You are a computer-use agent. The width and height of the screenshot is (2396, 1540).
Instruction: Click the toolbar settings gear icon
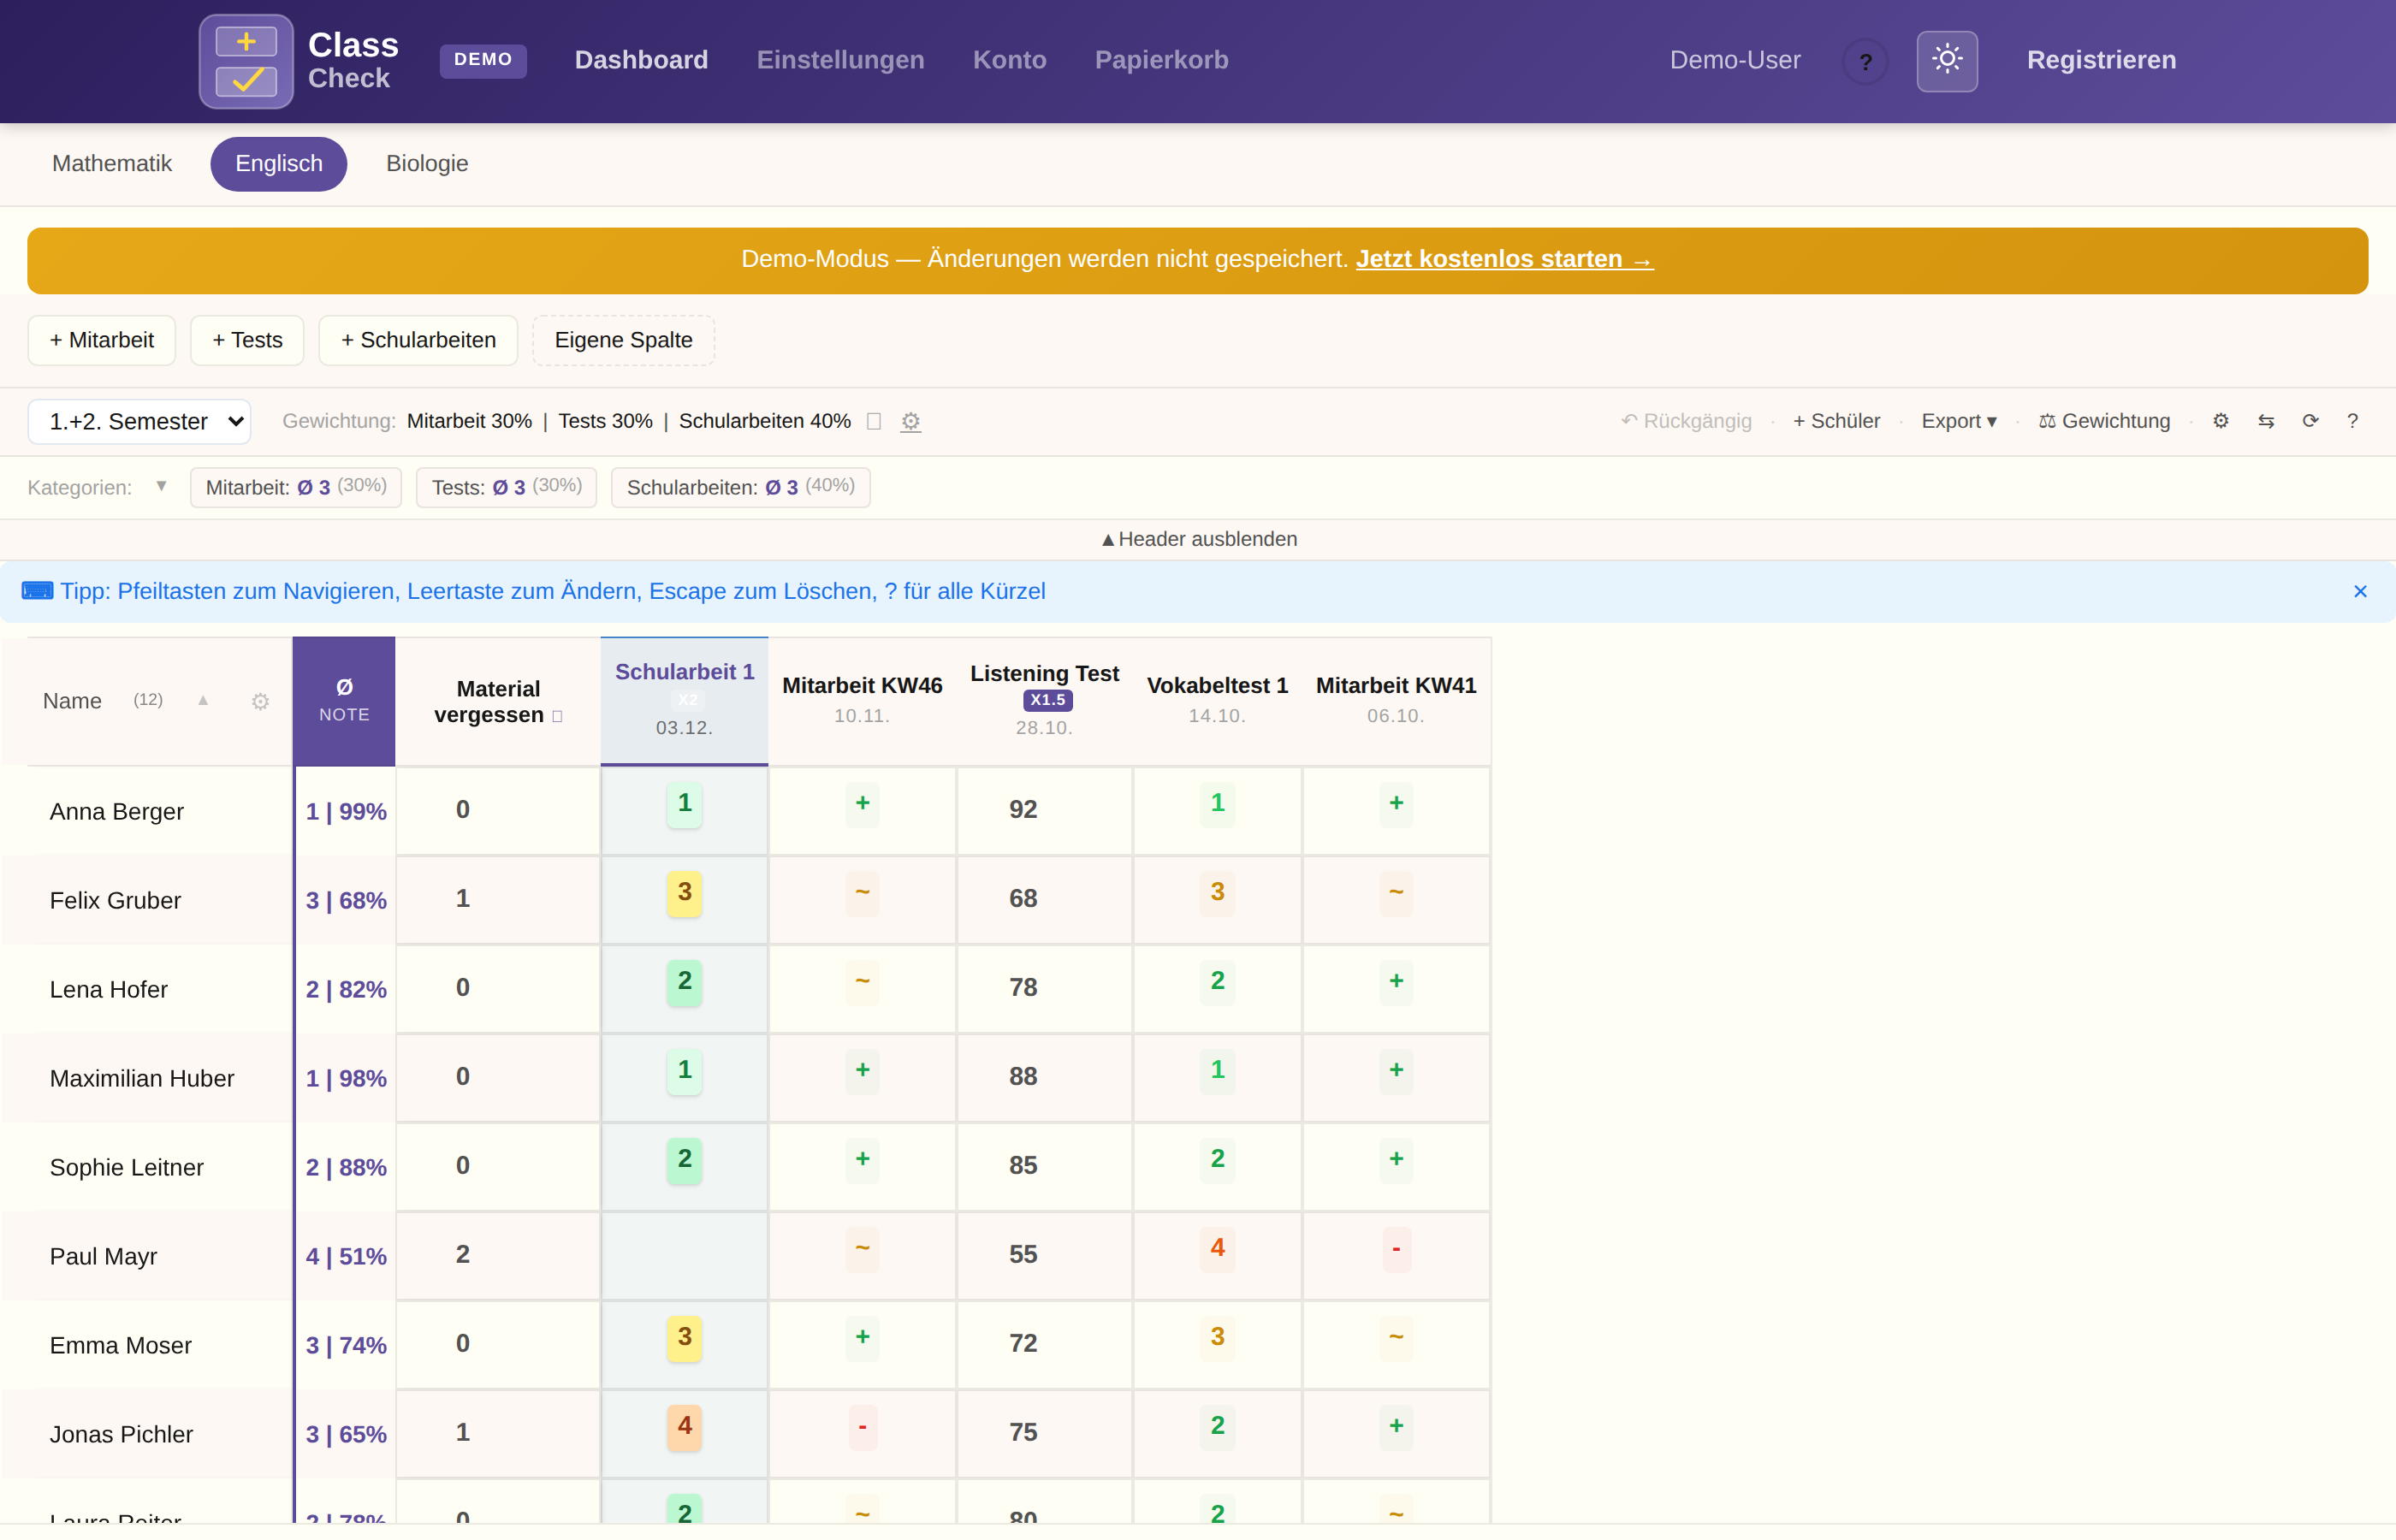click(x=2221, y=421)
